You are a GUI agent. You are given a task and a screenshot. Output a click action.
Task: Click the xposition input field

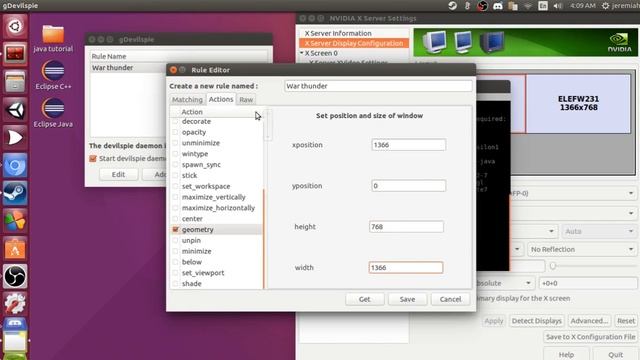(409, 145)
